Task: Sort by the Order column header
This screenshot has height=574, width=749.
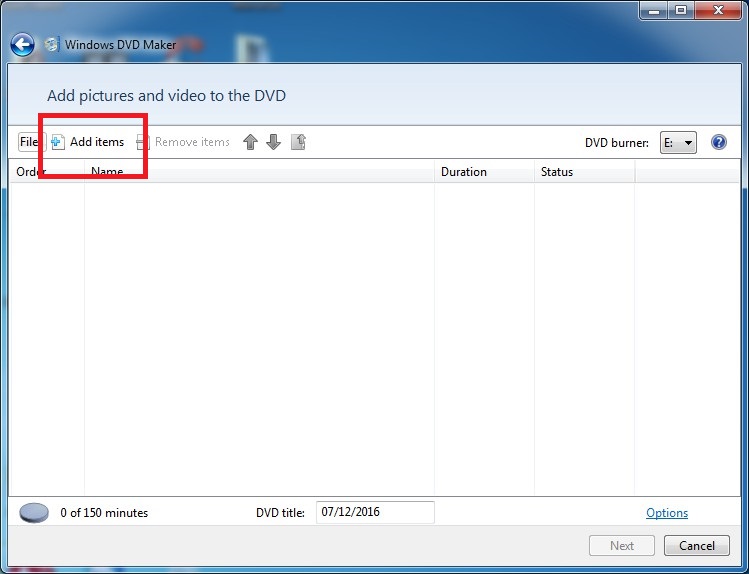Action: (x=47, y=172)
